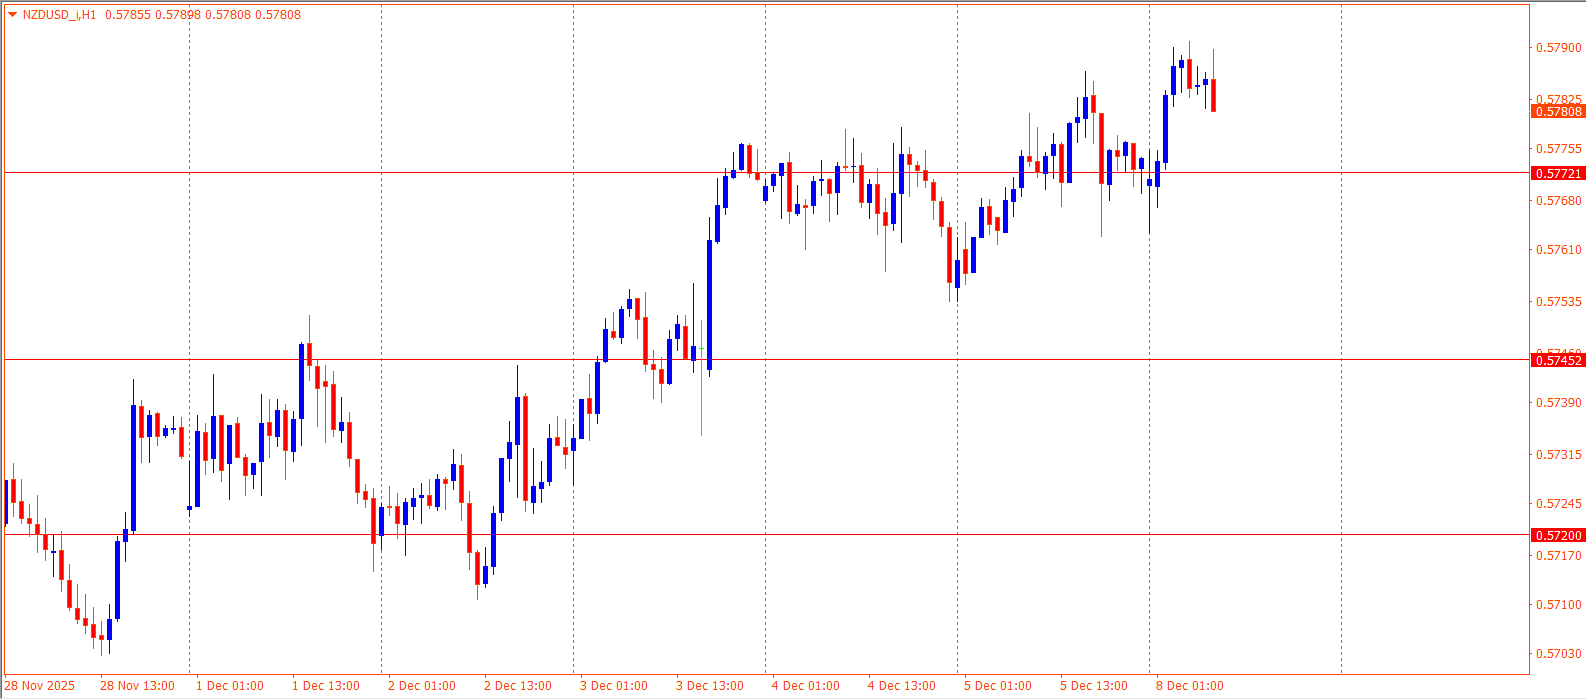The image size is (1586, 700).
Task: Click the 3 Dec 01:00 time label
Action: point(614,686)
